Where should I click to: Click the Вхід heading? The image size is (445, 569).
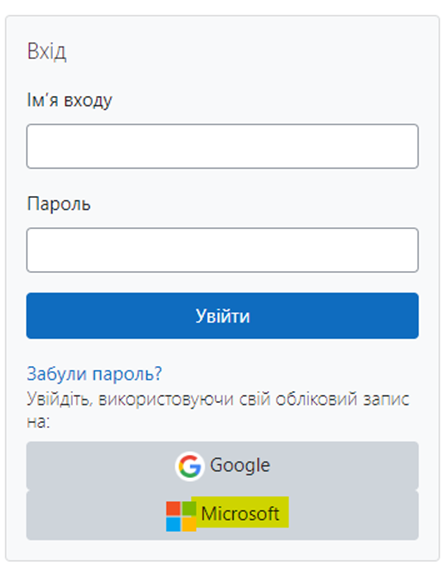click(47, 52)
